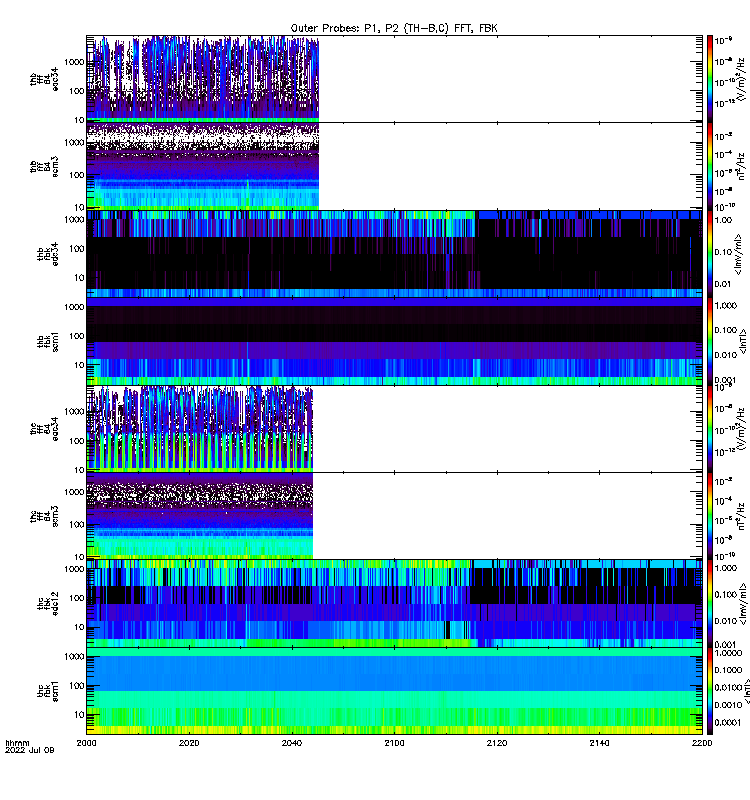
Task: Click the thc fbk scm1 bottom panel
Action: click(x=394, y=691)
